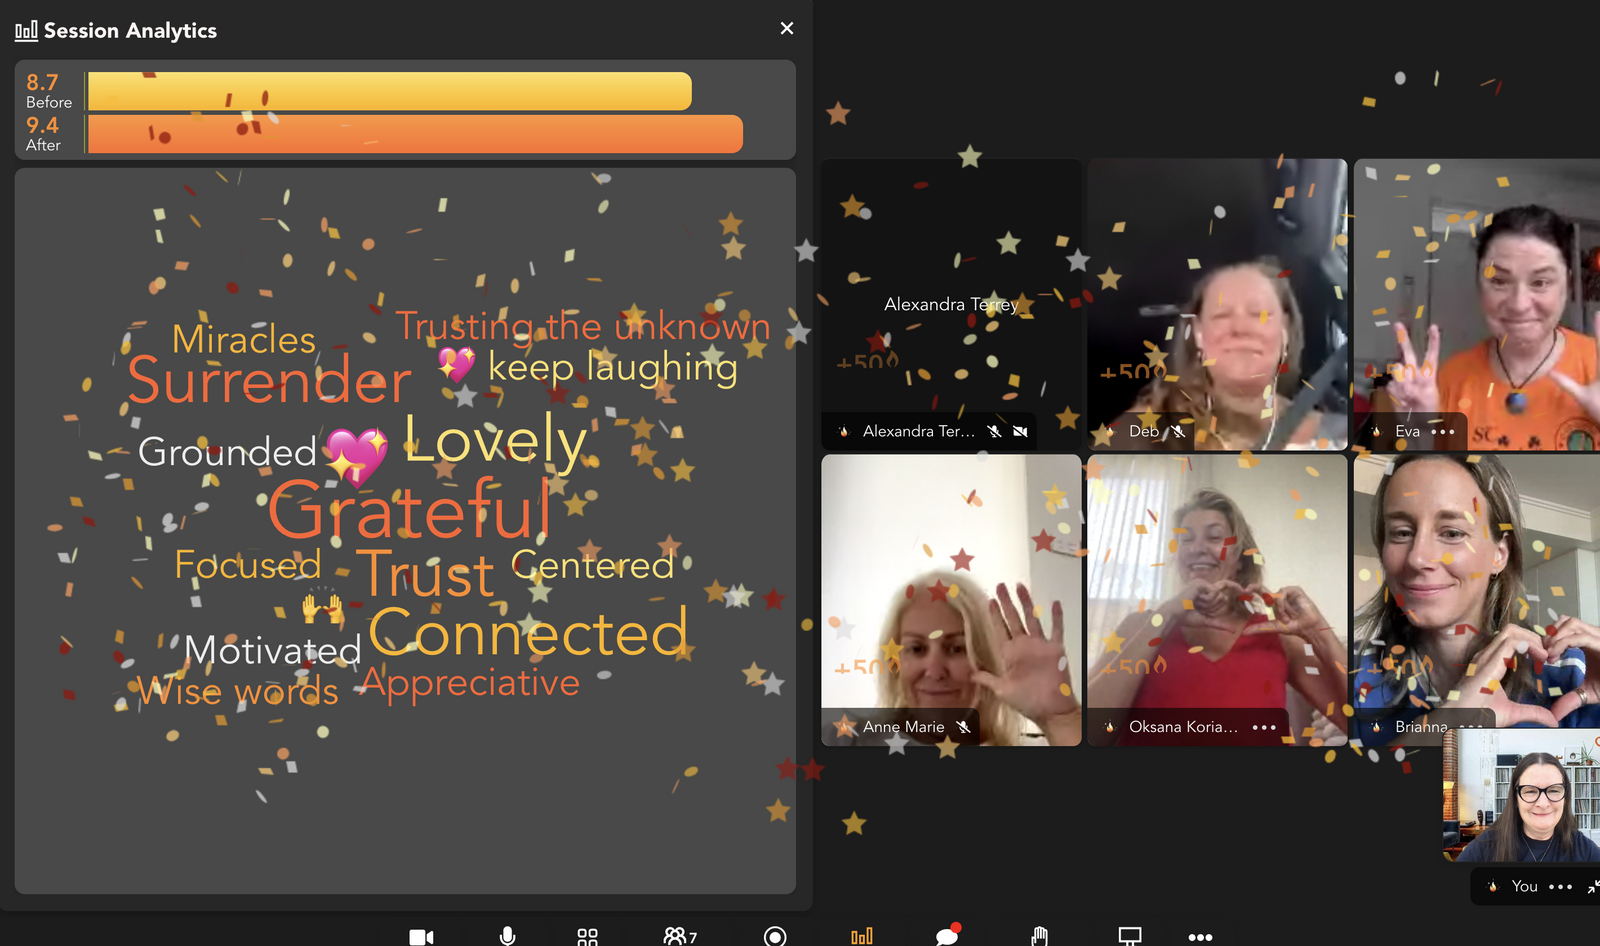The height and width of the screenshot is (946, 1600).
Task: Open the options menu on You tile
Action: click(x=1560, y=887)
